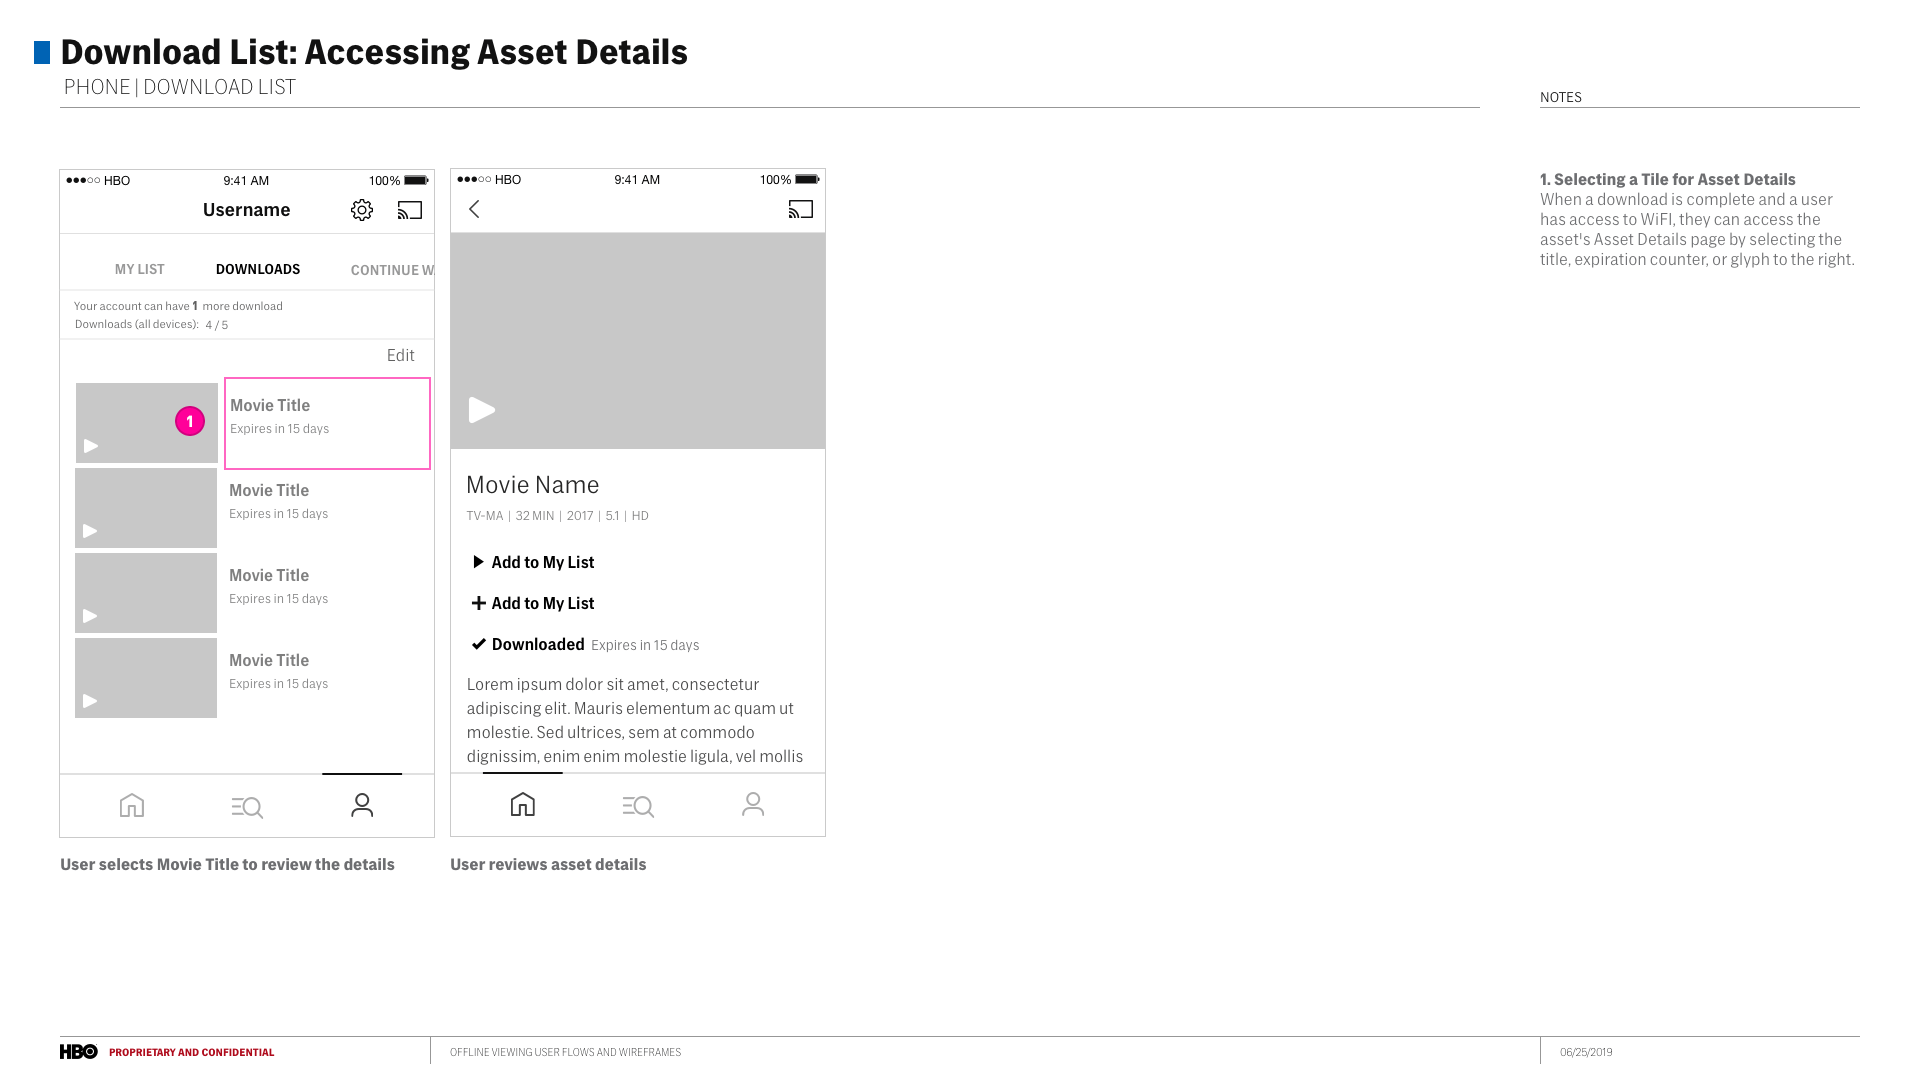Play the large Movie Name hero video
1920x1080 pixels.
tap(482, 410)
